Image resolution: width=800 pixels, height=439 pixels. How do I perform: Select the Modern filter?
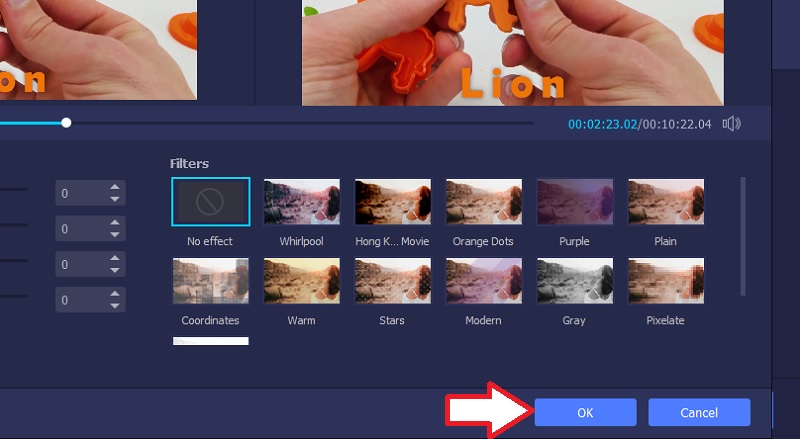tap(484, 281)
